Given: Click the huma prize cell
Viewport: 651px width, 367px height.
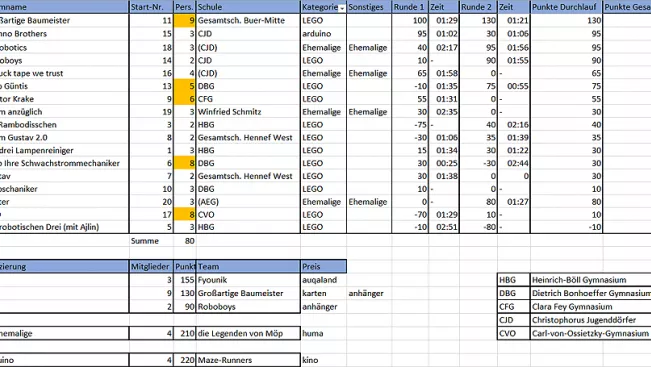Looking at the screenshot, I should tap(323, 333).
